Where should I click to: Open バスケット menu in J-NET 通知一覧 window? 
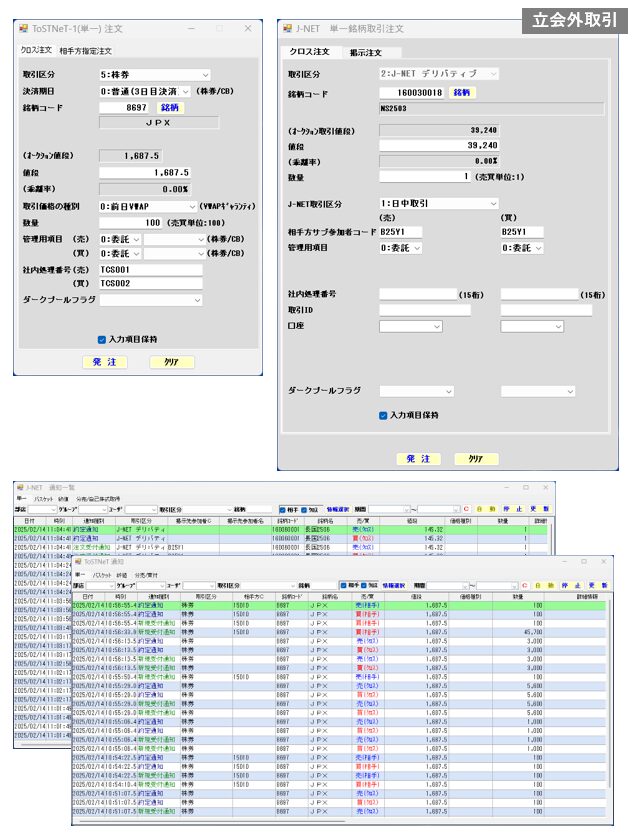[x=44, y=499]
